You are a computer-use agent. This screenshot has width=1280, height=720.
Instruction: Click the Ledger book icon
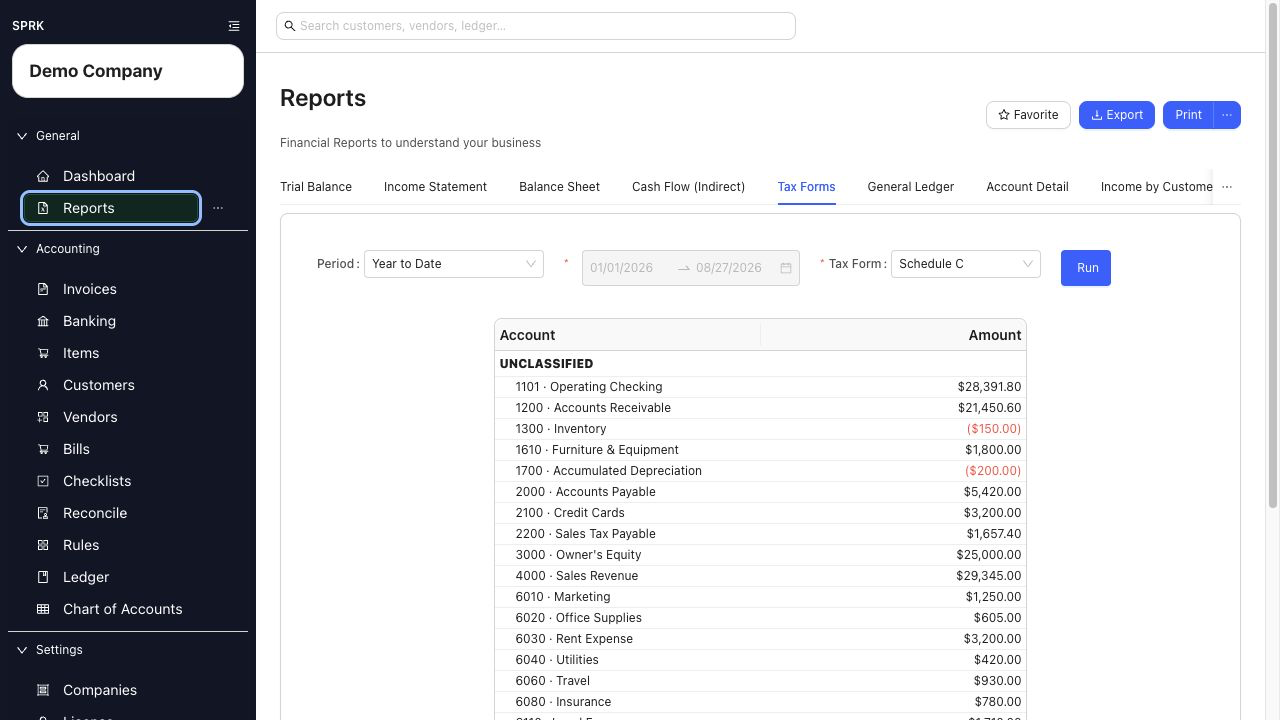pyautogui.click(x=43, y=577)
